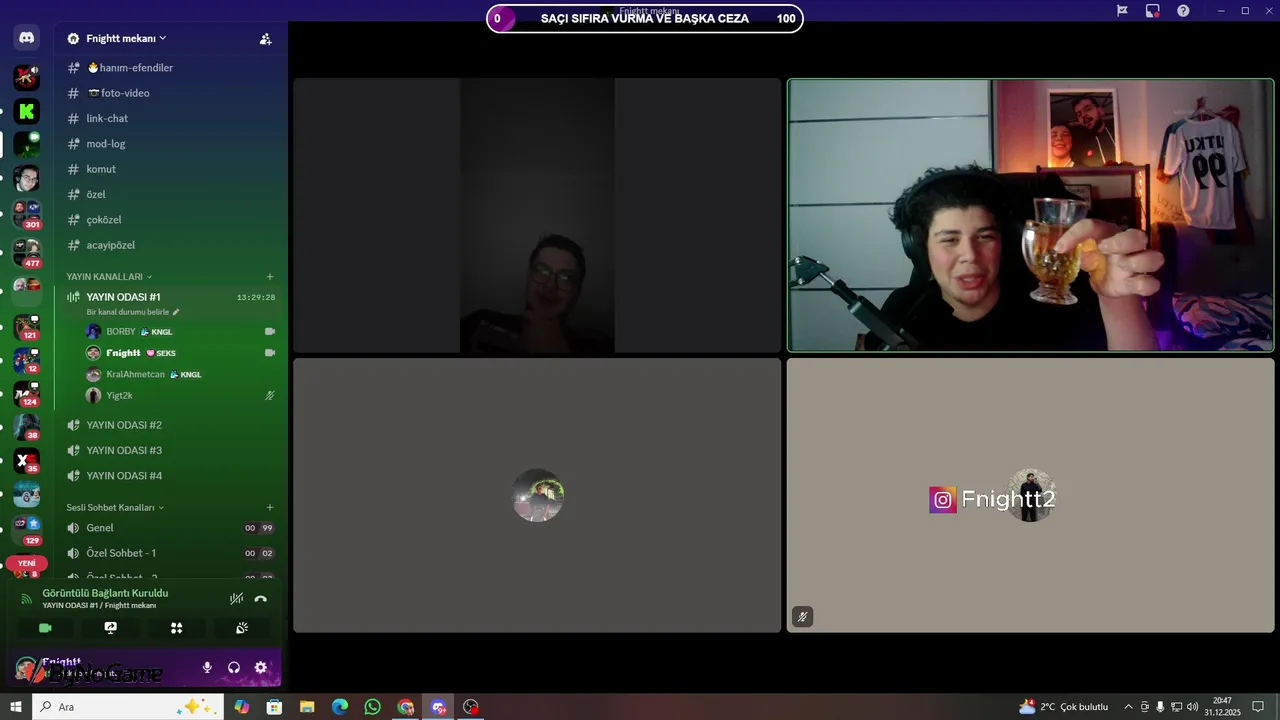The image size is (1280, 720).
Task: Open the black X server icon with badge 35
Action: tap(27, 461)
